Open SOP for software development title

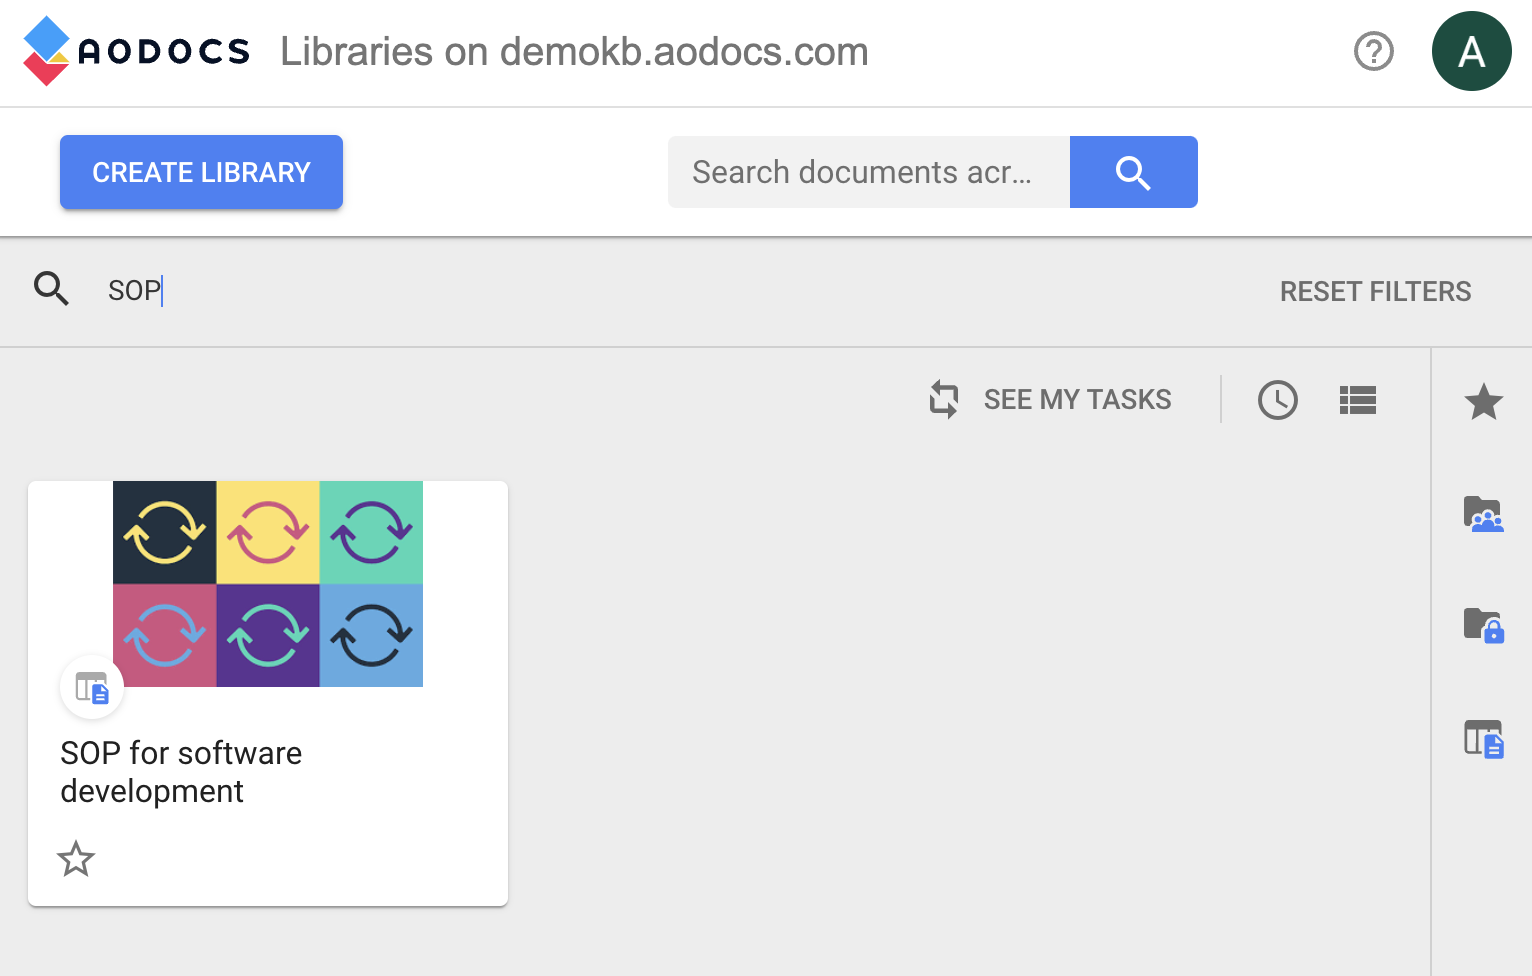(181, 772)
